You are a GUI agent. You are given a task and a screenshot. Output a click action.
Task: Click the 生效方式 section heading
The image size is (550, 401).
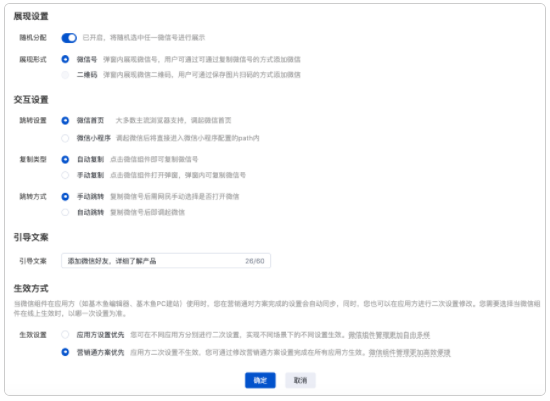(x=31, y=288)
